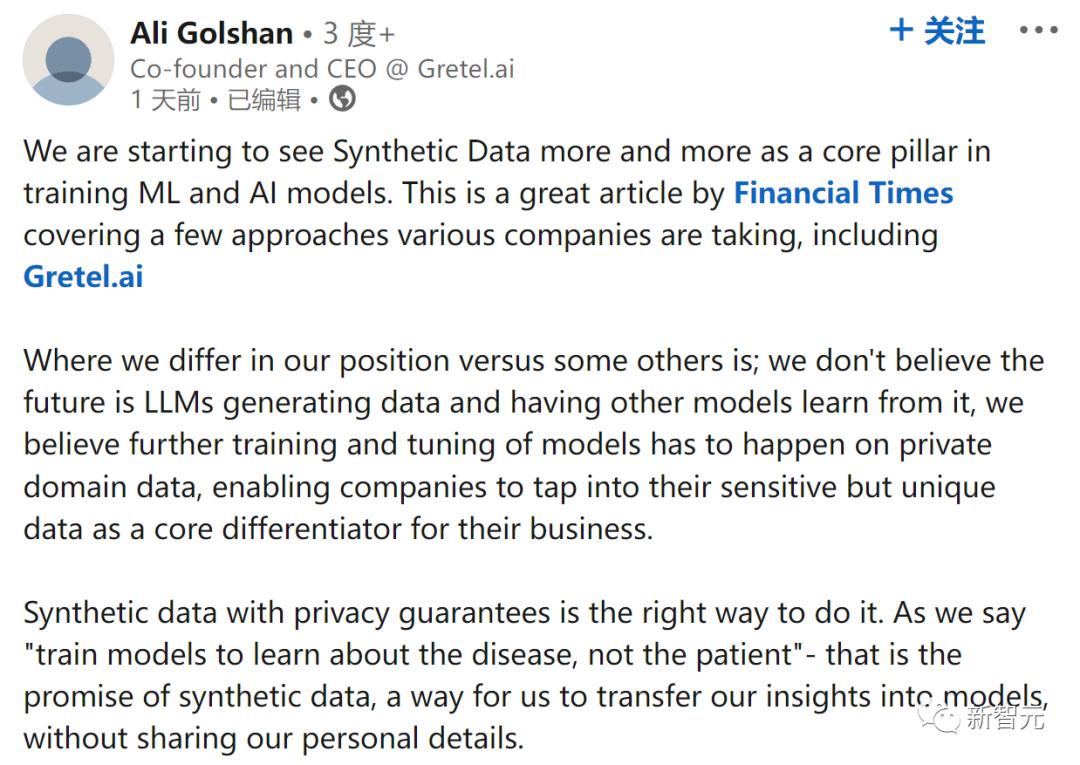Click the plus sign beside 关注
This screenshot has width=1080, height=765.
[901, 30]
